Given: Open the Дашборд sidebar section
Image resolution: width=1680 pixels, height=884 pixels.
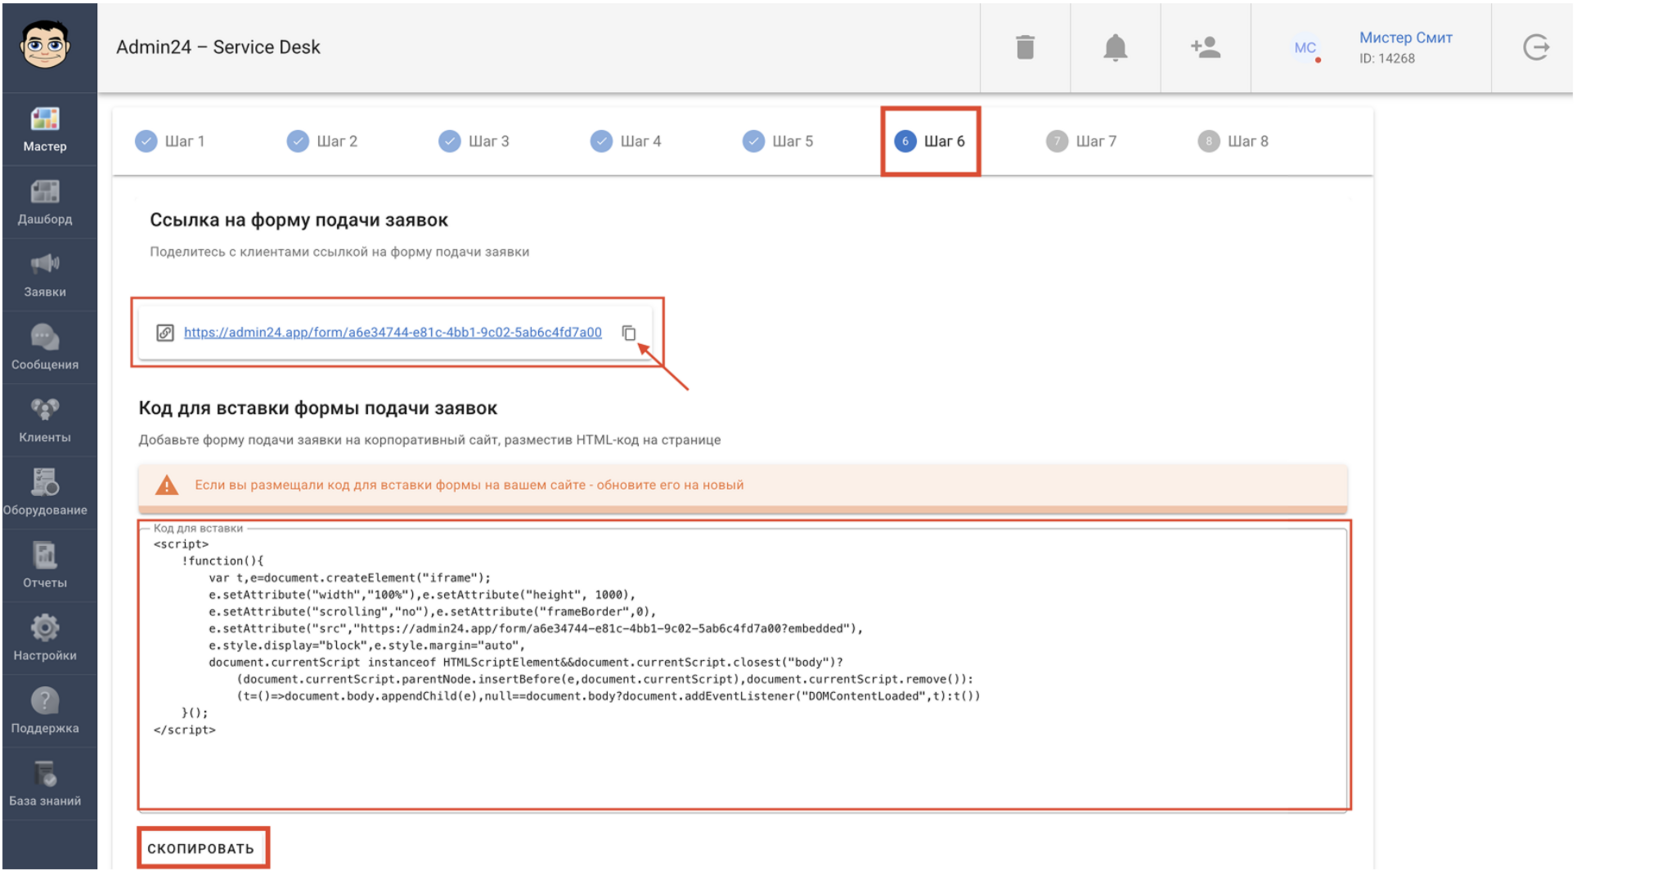Looking at the screenshot, I should click(x=45, y=202).
